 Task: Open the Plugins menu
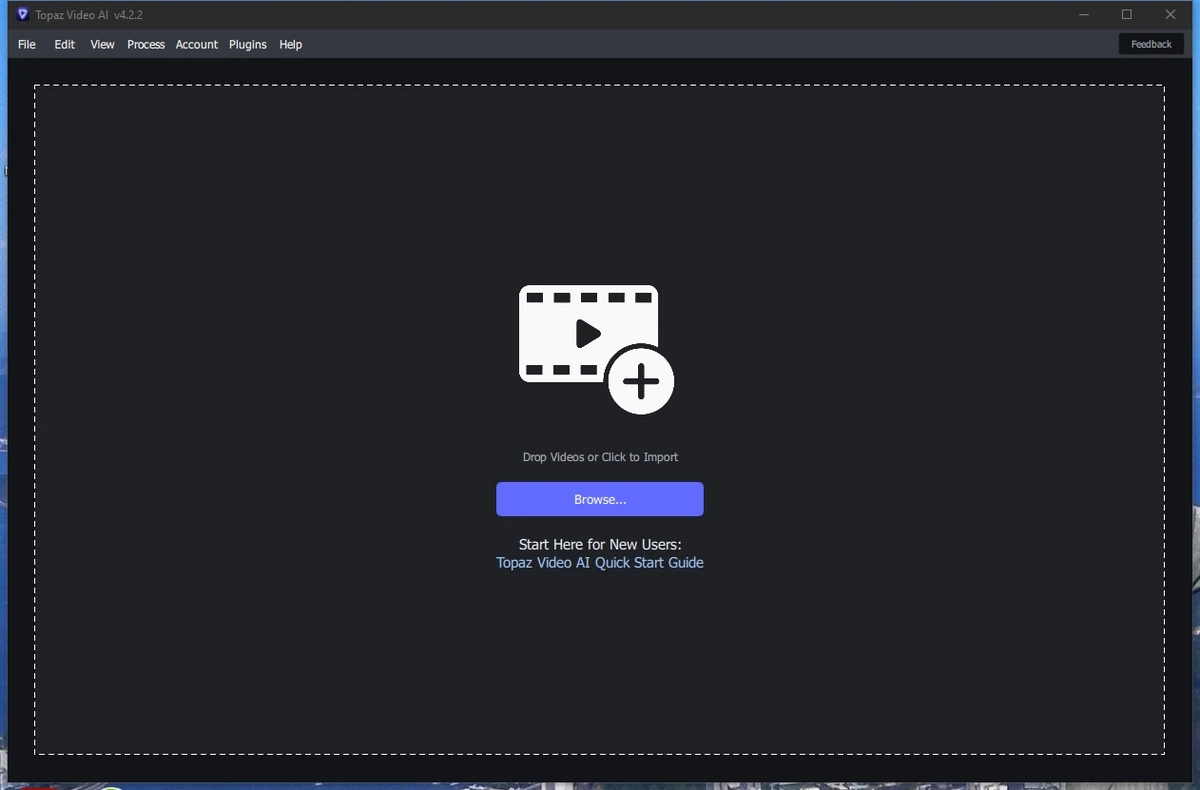point(248,44)
